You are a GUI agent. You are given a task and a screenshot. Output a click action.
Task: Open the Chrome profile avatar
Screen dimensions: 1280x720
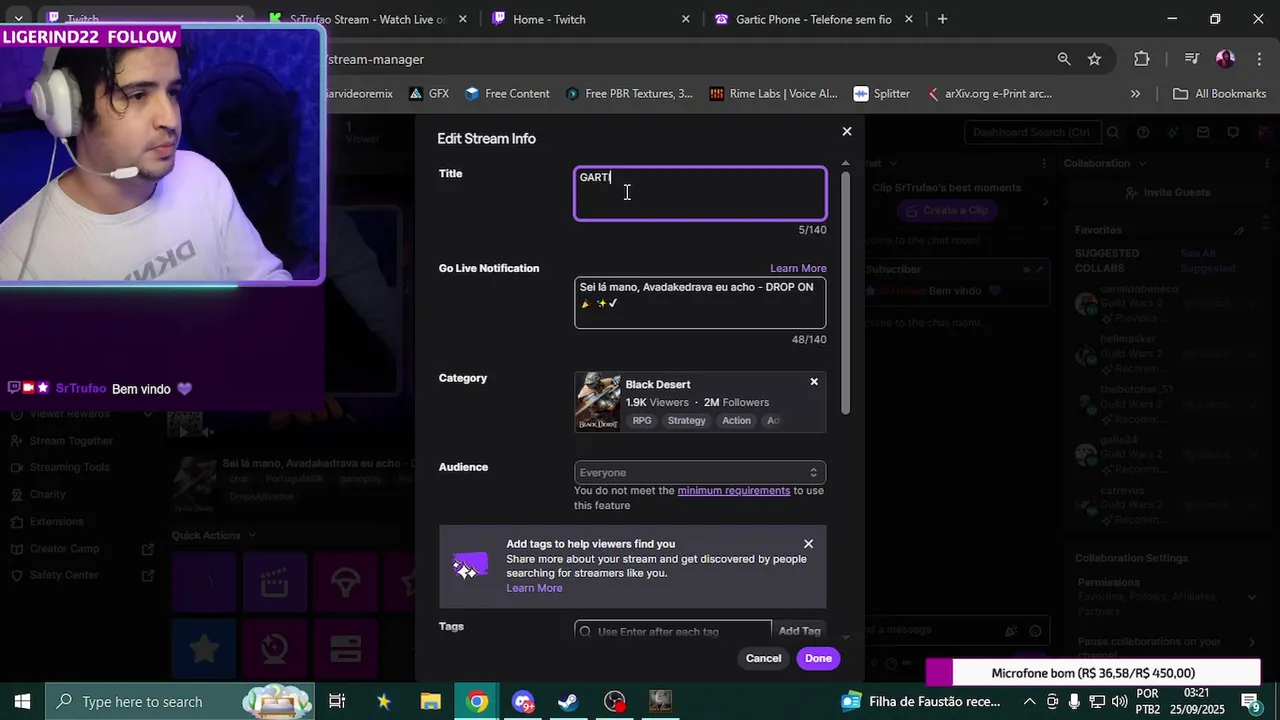[x=1225, y=59]
